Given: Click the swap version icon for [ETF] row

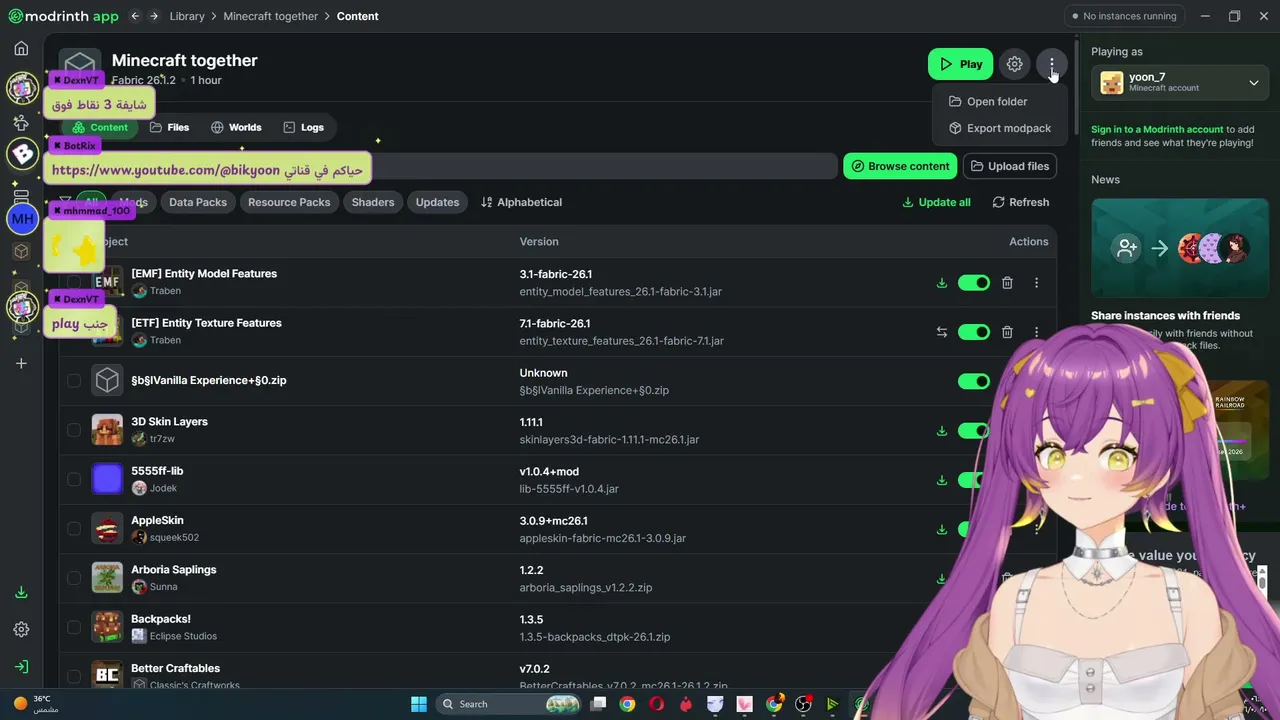Looking at the screenshot, I should (x=941, y=332).
